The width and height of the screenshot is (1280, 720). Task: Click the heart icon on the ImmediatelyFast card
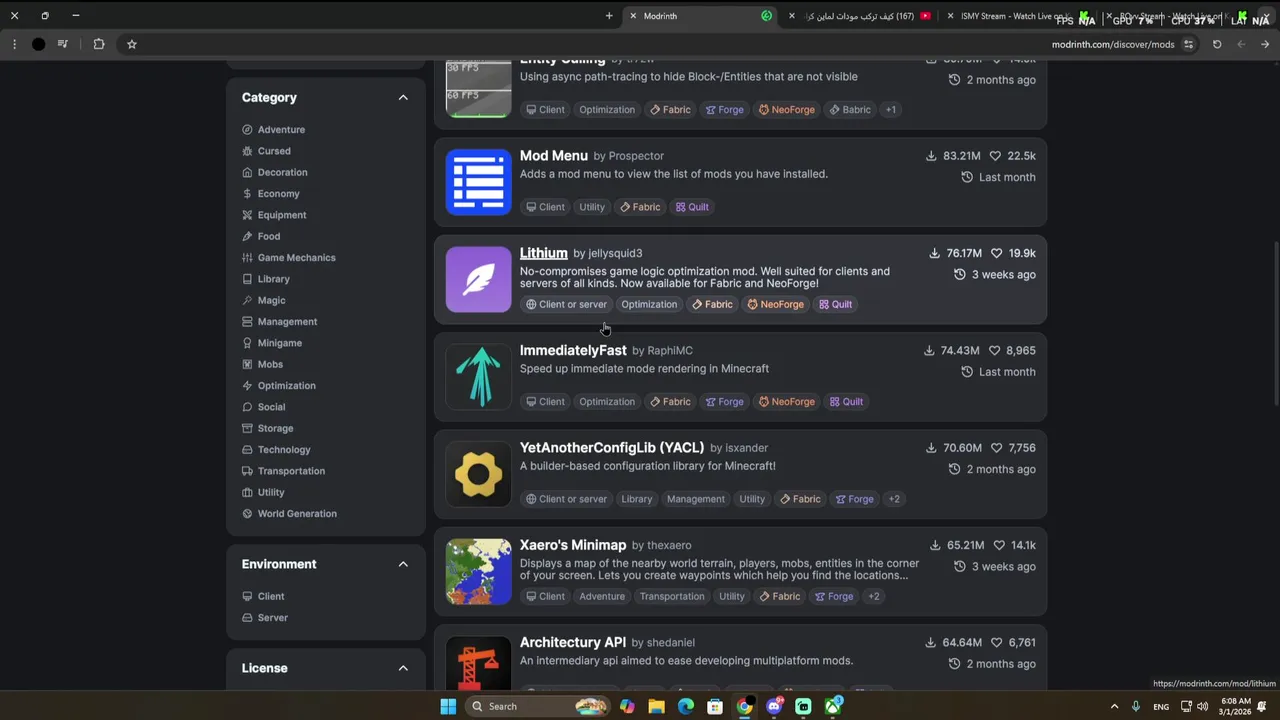[x=994, y=350]
